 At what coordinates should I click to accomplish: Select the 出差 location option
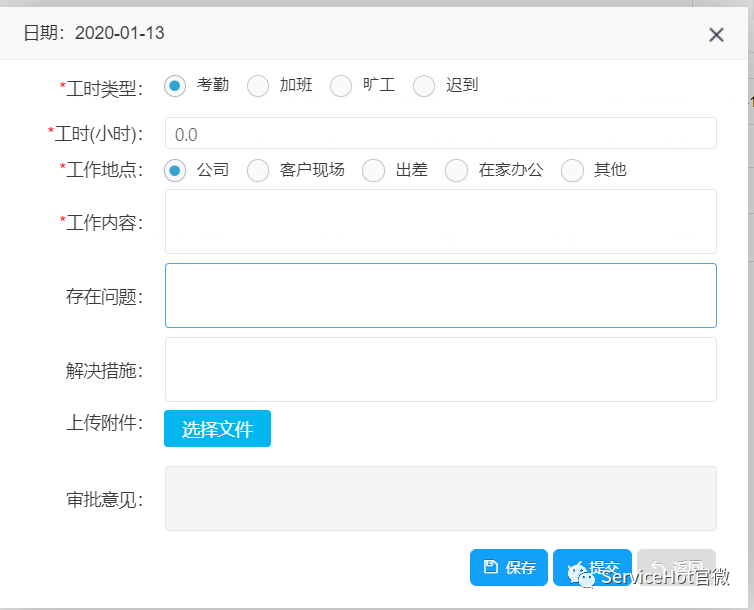[373, 170]
